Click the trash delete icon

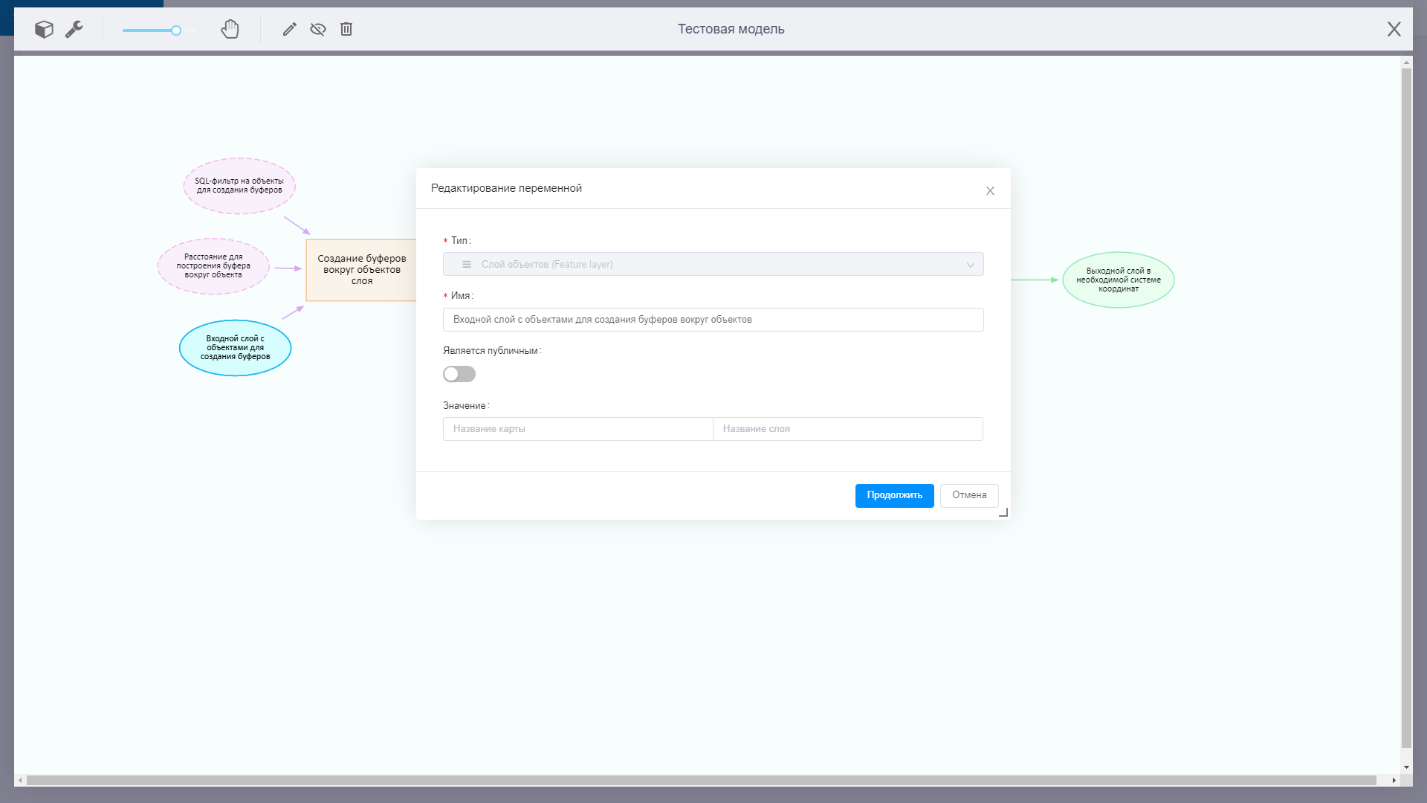coord(346,29)
